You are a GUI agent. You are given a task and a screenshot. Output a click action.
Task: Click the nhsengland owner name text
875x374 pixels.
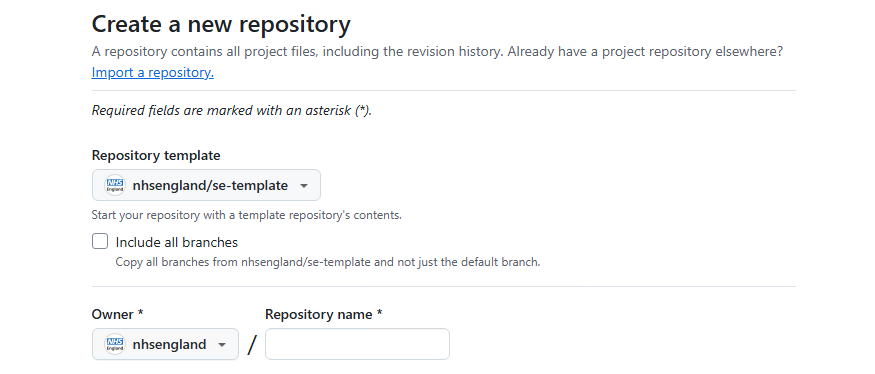pos(170,344)
